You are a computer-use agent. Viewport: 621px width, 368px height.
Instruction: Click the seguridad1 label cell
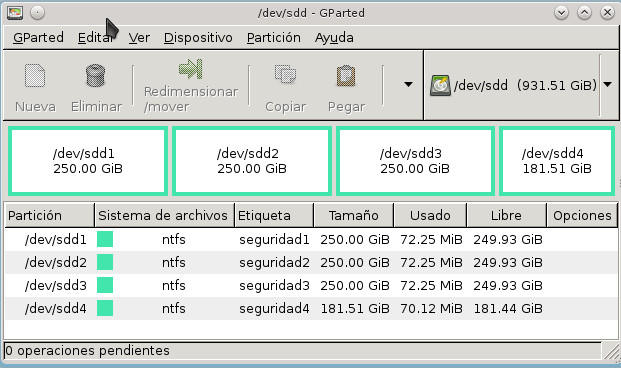tap(274, 240)
